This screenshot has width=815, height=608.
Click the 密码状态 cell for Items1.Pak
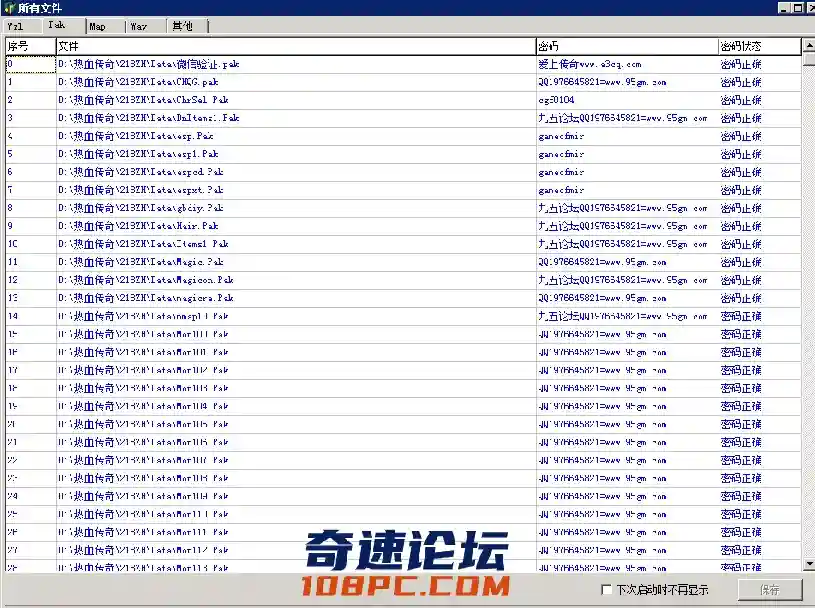pyautogui.click(x=760, y=244)
